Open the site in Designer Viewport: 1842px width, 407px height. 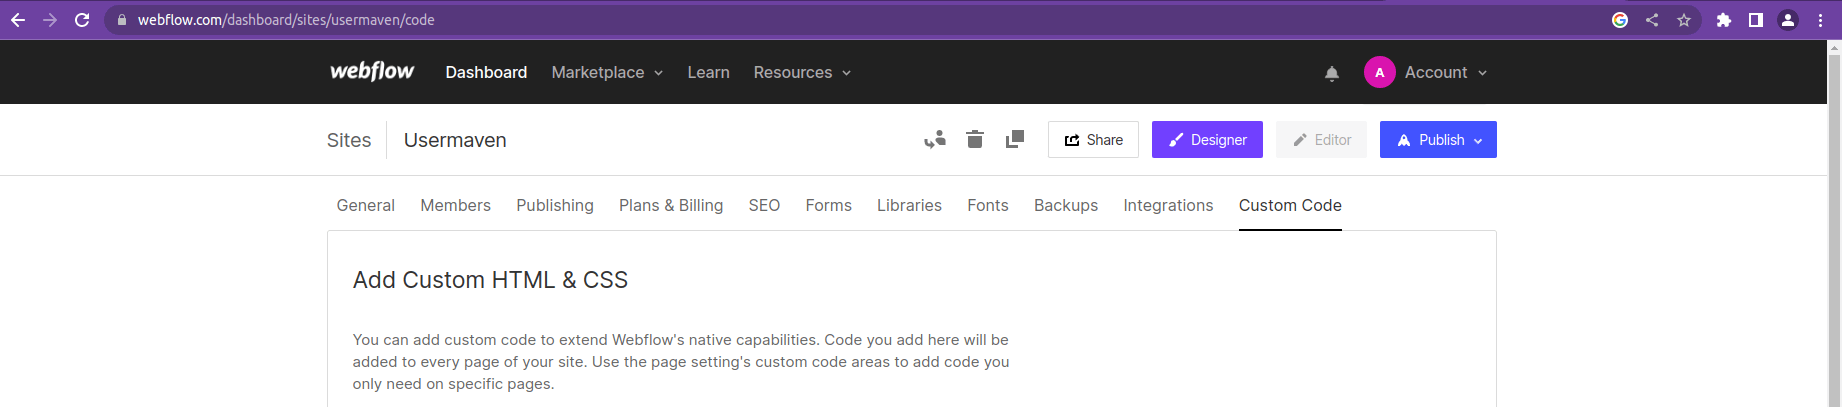[1207, 140]
